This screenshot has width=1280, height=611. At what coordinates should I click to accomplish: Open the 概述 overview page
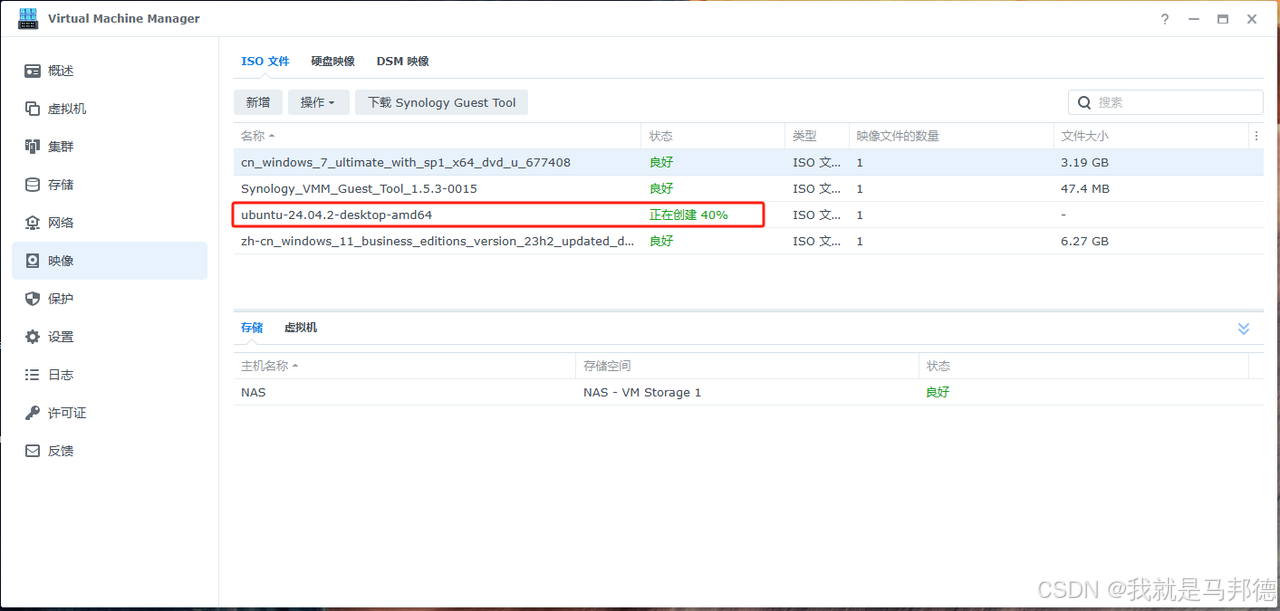(x=110, y=71)
